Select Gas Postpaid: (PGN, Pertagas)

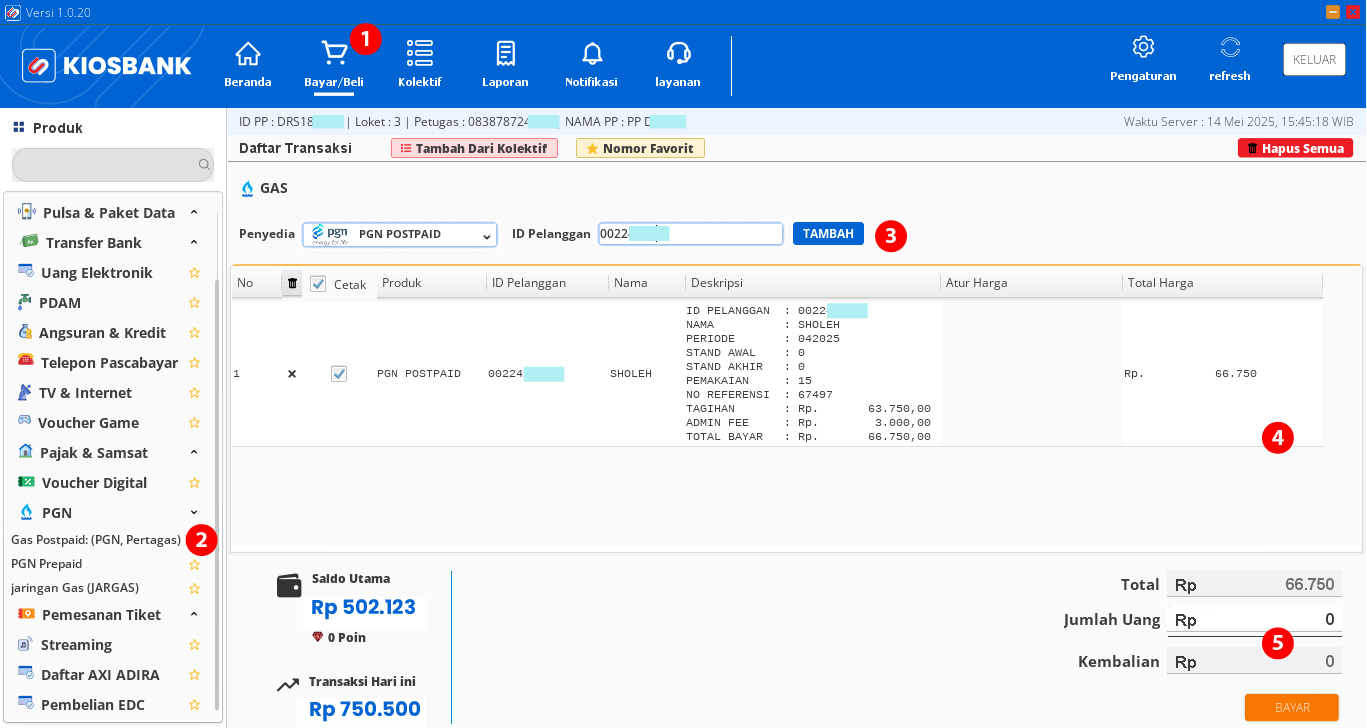tap(97, 539)
